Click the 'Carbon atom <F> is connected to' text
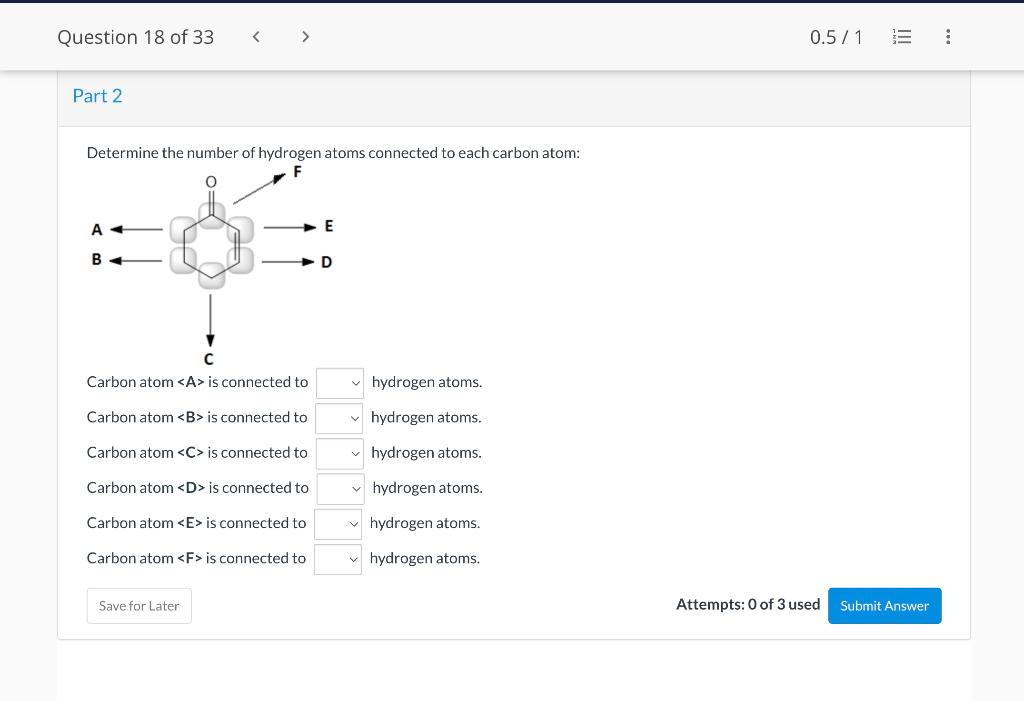 [196, 559]
